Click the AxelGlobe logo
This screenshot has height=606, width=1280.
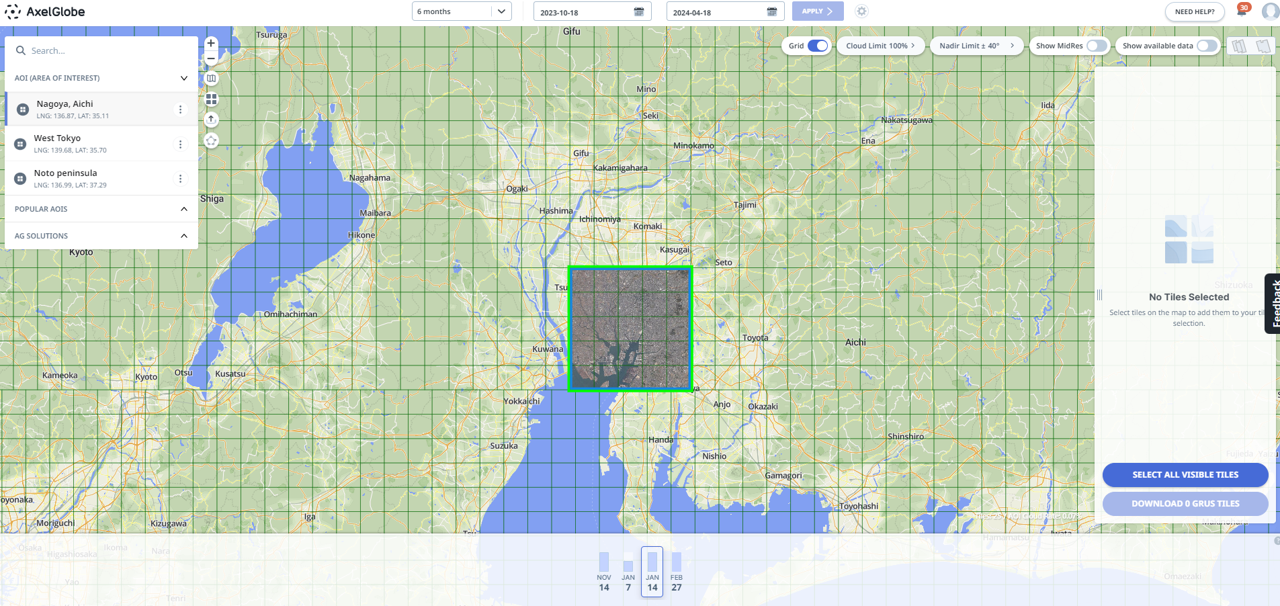tap(45, 12)
